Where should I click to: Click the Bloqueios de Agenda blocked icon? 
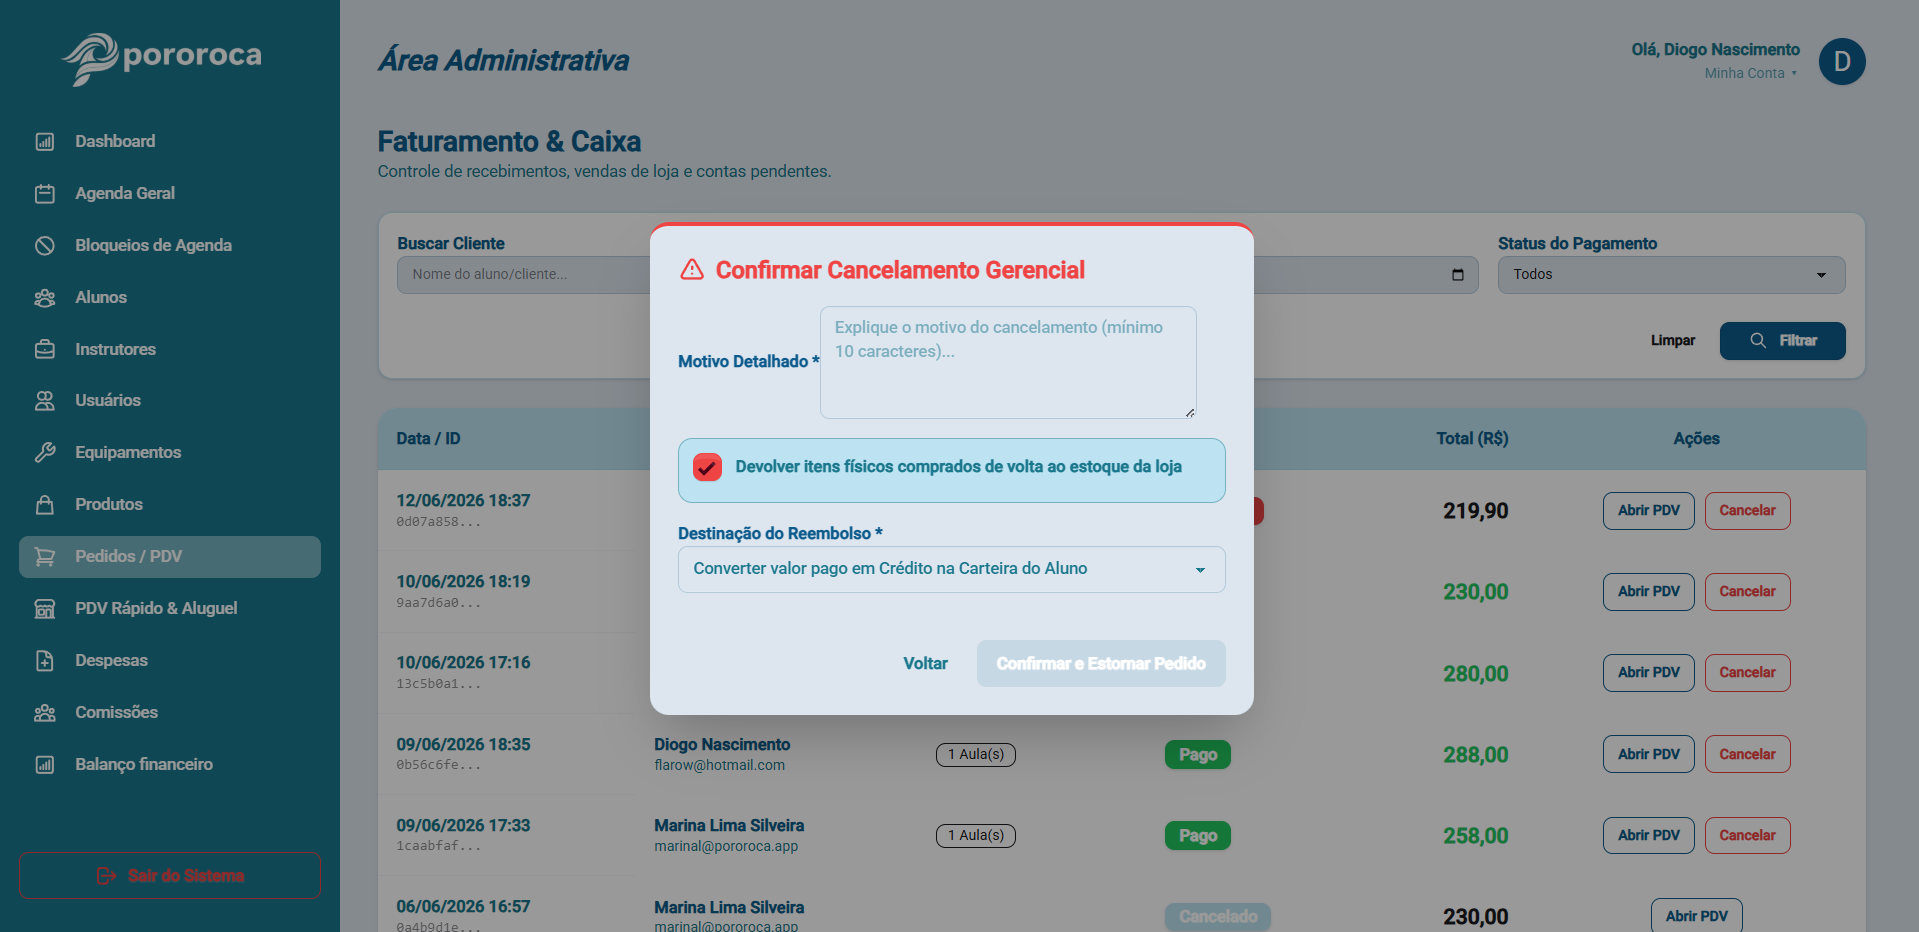point(45,246)
